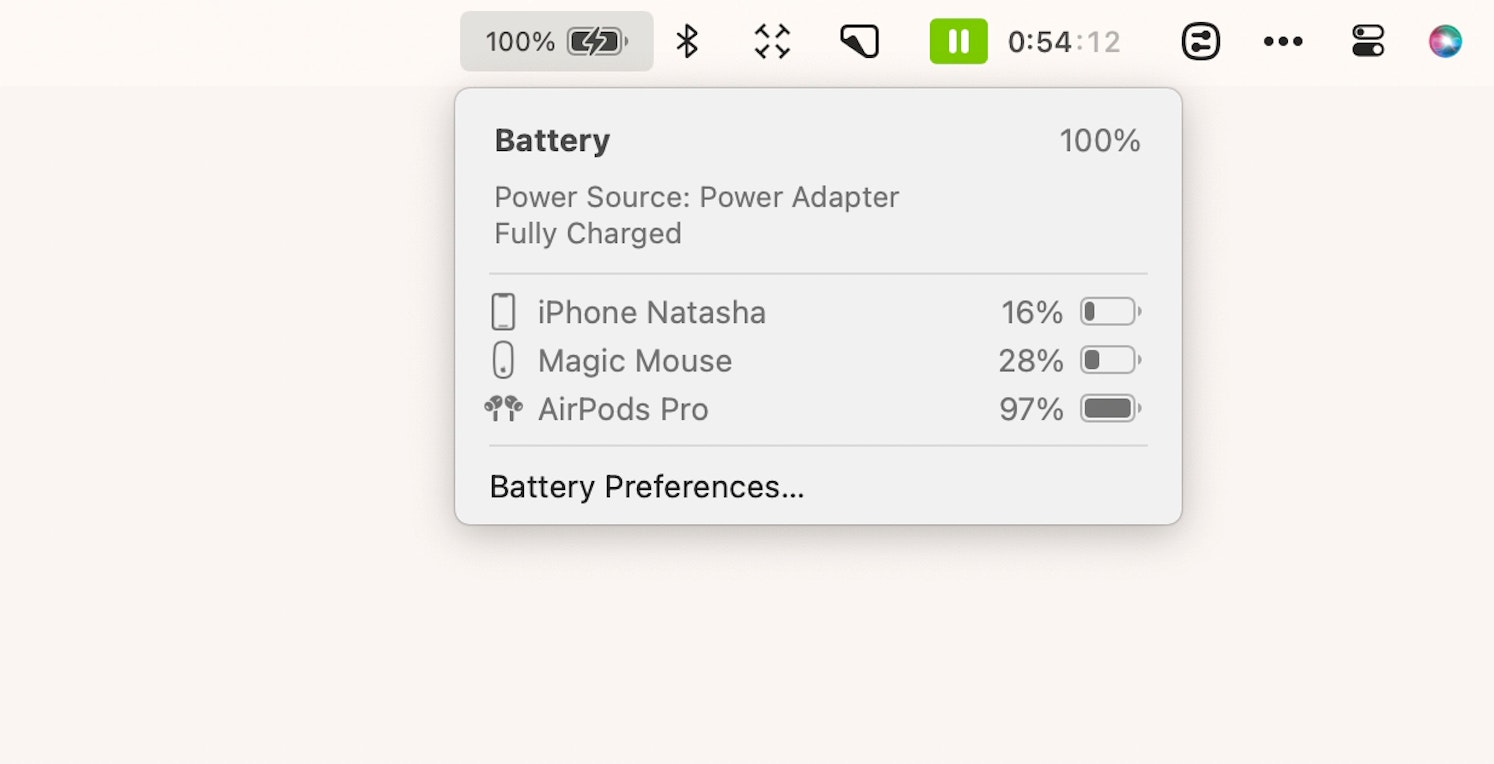
Task: Click the AirPods icon in the battery menu
Action: click(503, 408)
